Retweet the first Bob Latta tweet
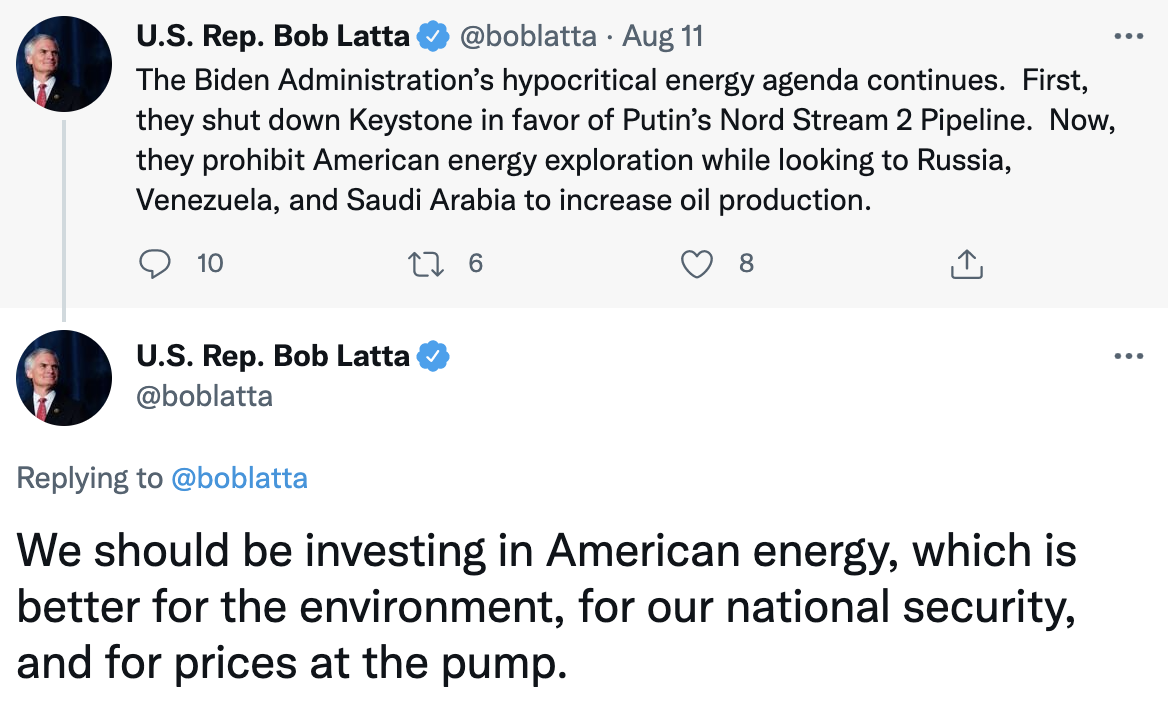This screenshot has width=1168, height=708. (427, 264)
